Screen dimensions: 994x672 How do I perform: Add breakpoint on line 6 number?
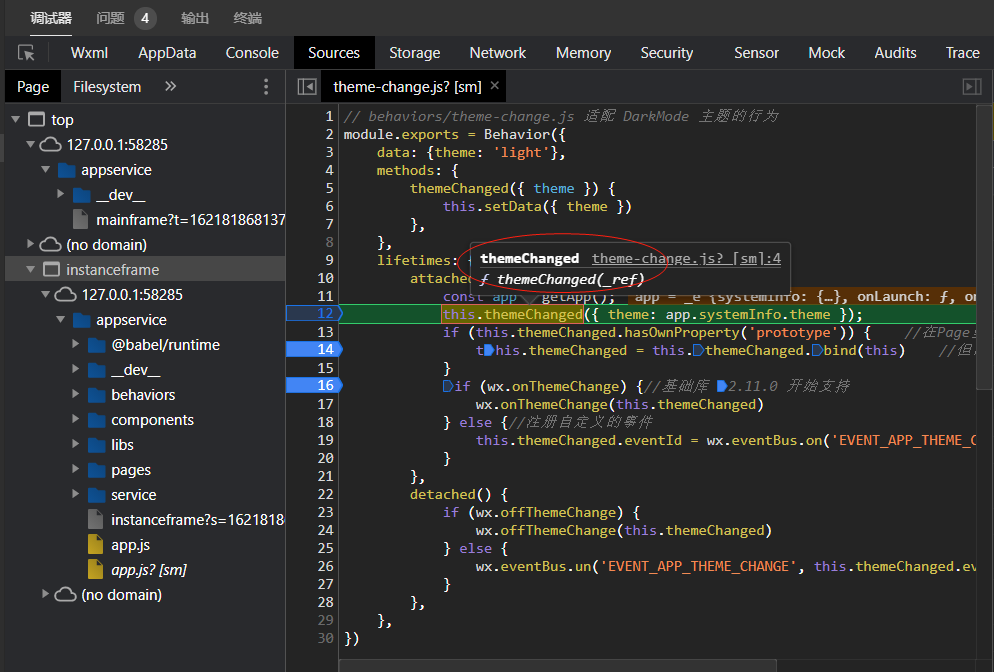click(x=329, y=206)
